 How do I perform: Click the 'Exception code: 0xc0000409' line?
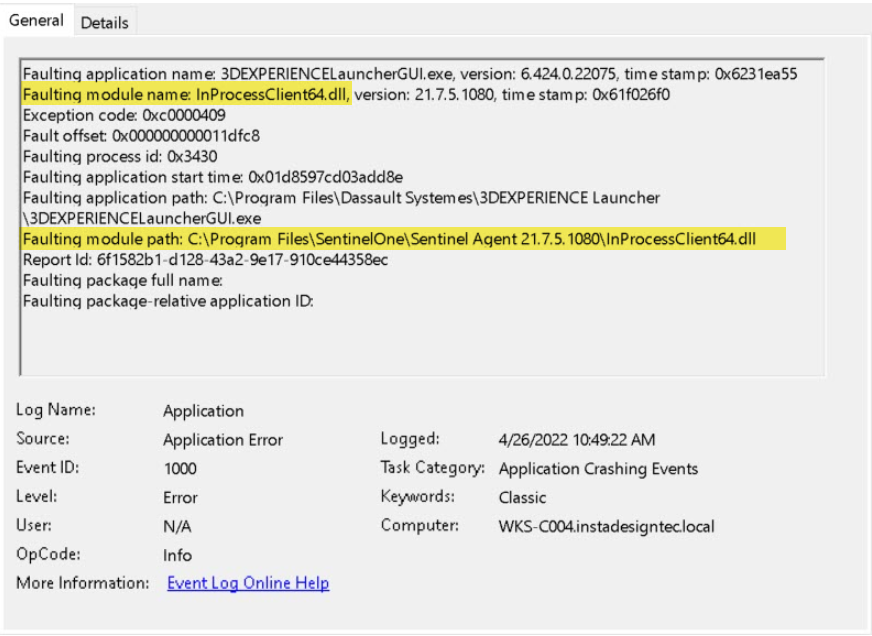tap(124, 115)
